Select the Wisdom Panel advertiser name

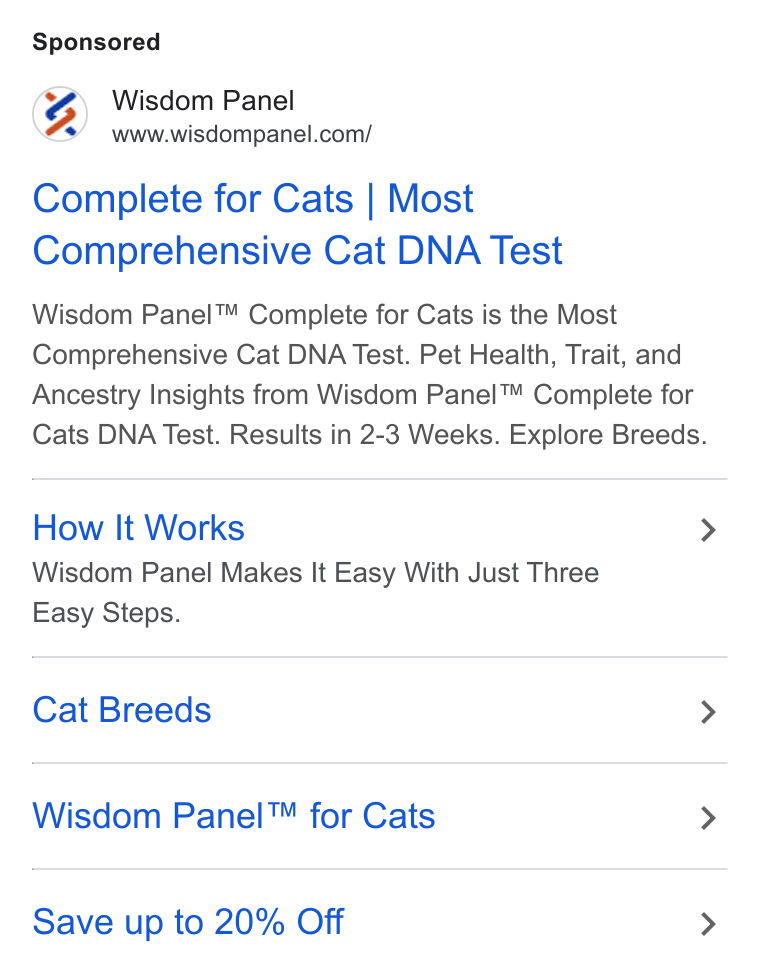203,101
